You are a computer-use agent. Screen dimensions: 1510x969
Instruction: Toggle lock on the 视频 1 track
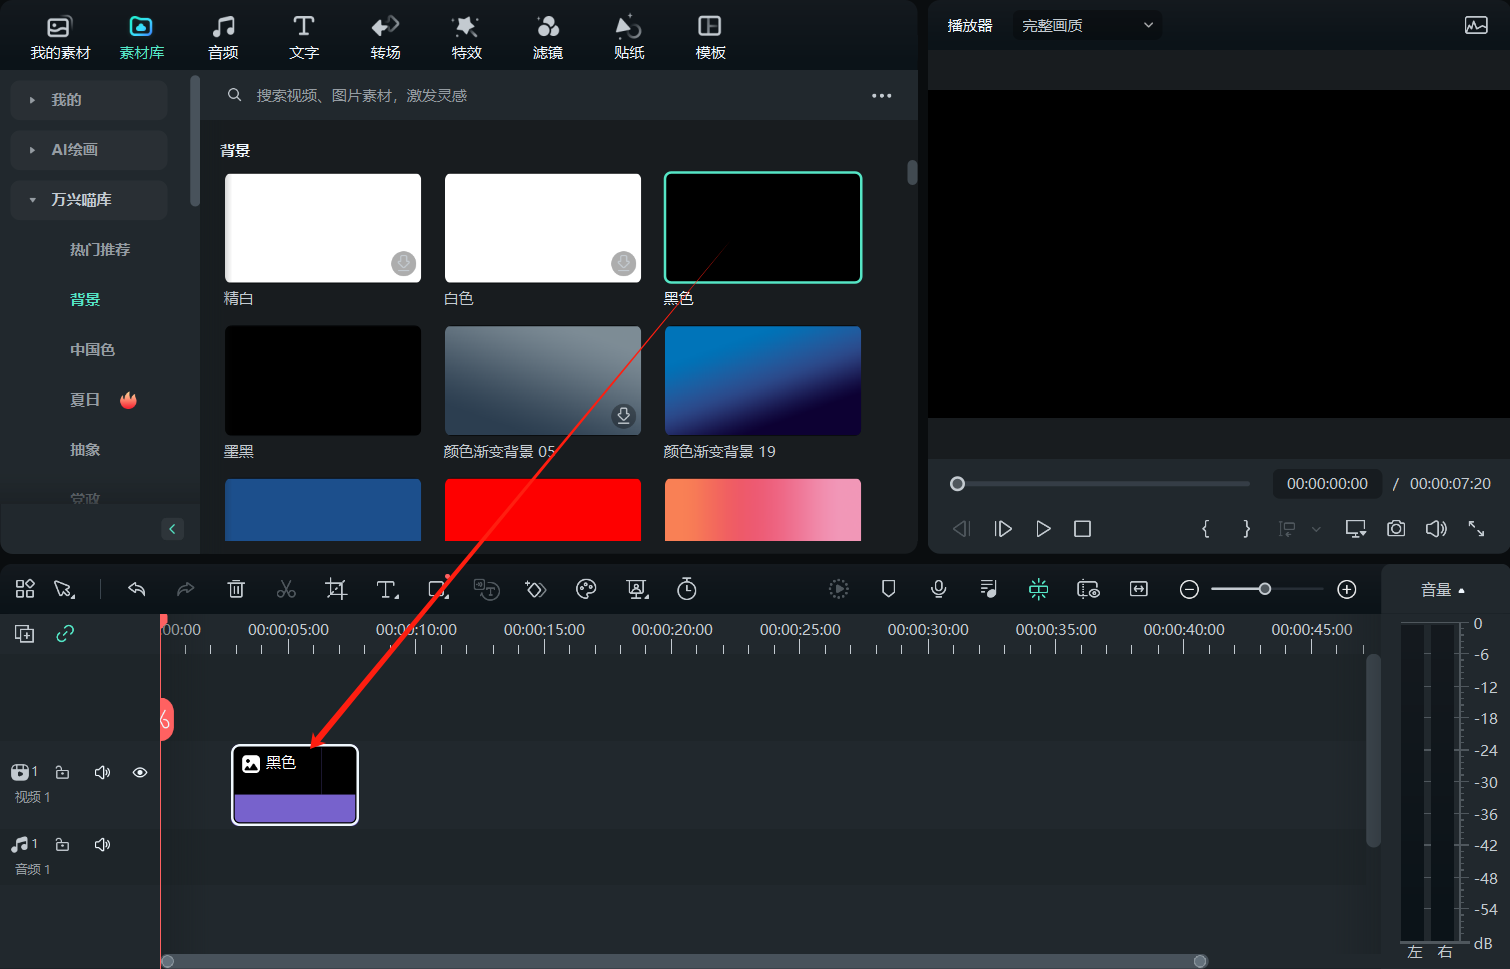(62, 772)
